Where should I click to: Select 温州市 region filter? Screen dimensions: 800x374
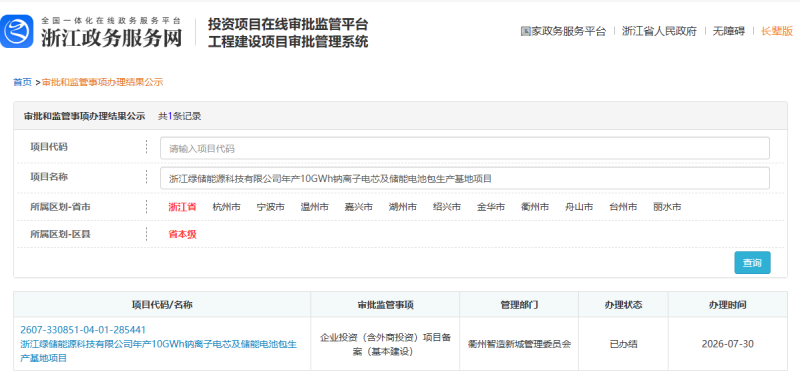click(315, 207)
